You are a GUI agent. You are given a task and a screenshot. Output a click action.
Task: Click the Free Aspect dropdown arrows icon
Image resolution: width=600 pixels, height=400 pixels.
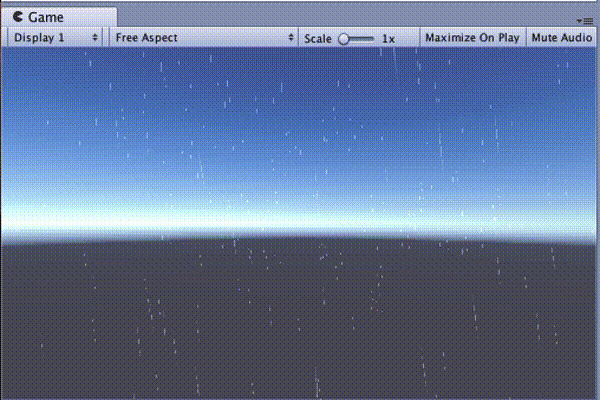[x=292, y=38]
